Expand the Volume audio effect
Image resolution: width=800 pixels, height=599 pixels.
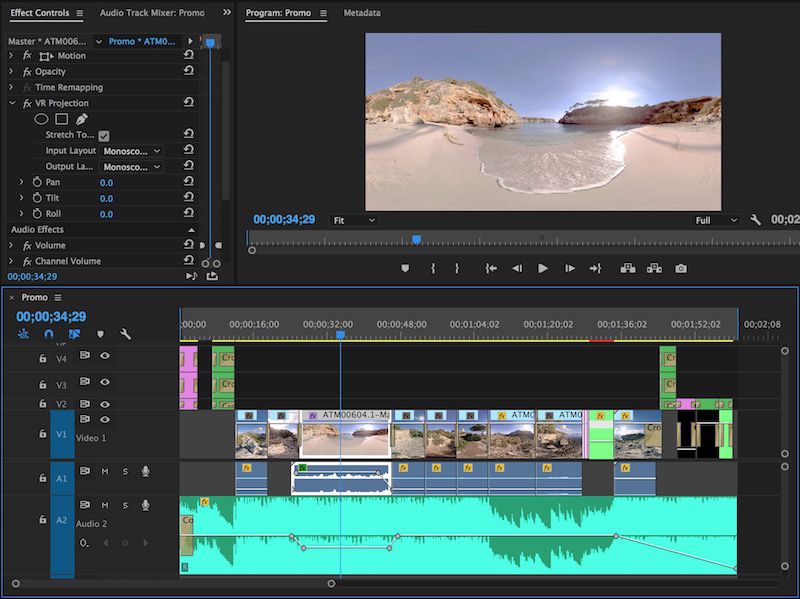tap(11, 245)
